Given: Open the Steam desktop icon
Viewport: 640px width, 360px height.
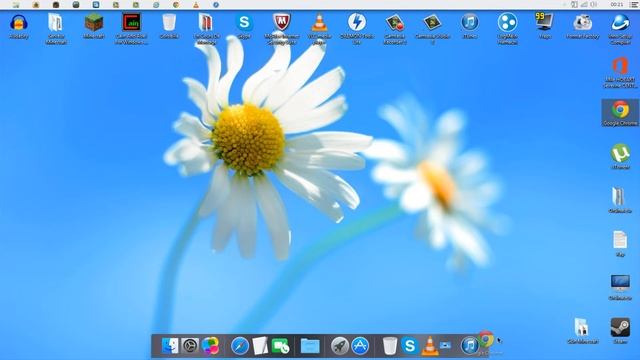Looking at the screenshot, I should click(x=620, y=328).
